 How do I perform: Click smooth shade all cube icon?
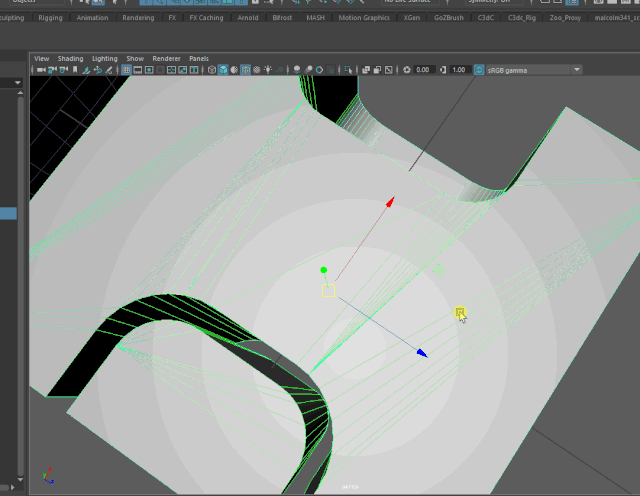(x=223, y=70)
